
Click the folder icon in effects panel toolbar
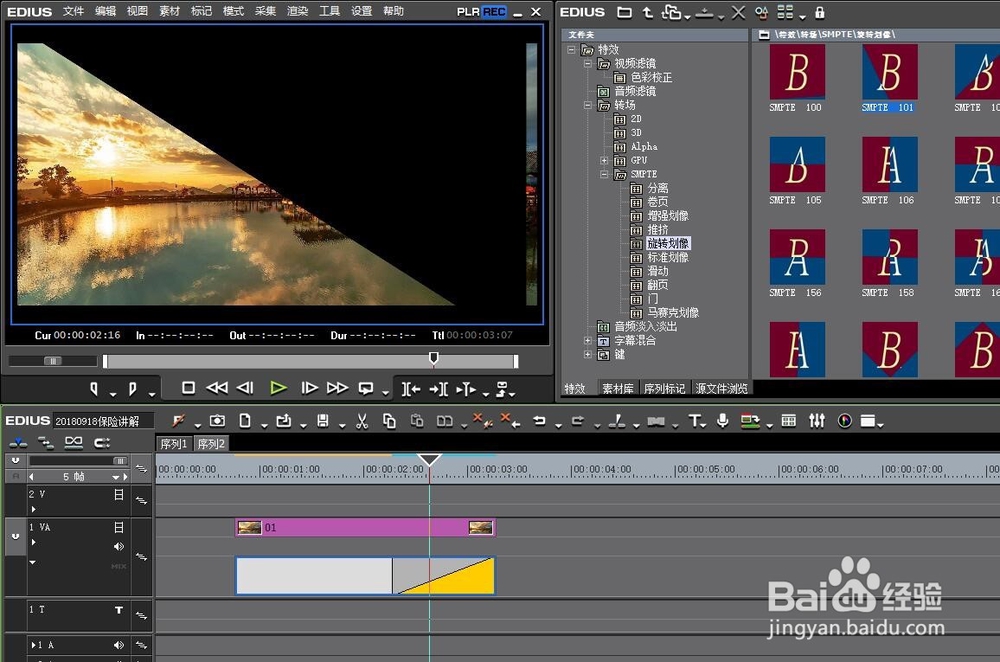point(624,12)
